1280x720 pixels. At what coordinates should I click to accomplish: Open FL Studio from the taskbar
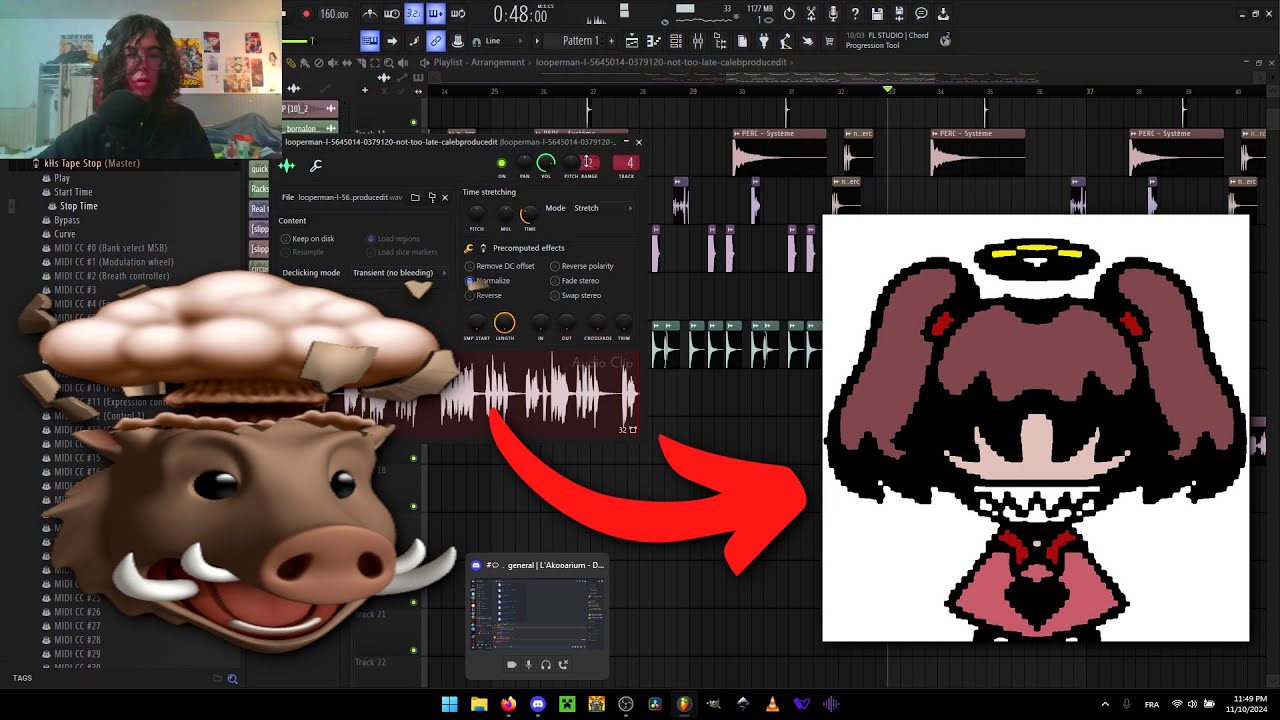[684, 704]
